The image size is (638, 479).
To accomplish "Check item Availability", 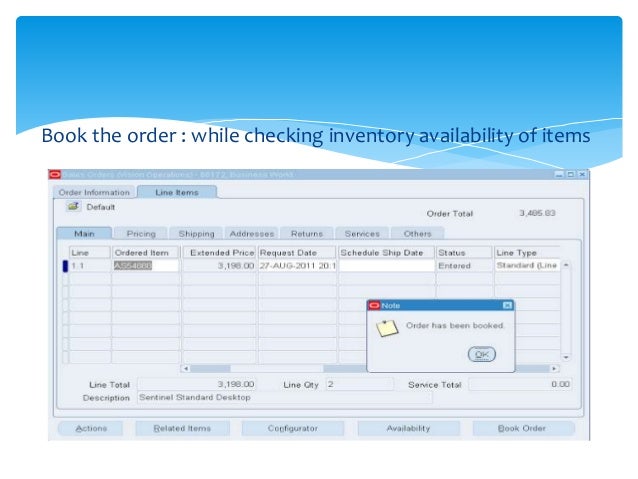I will point(408,428).
